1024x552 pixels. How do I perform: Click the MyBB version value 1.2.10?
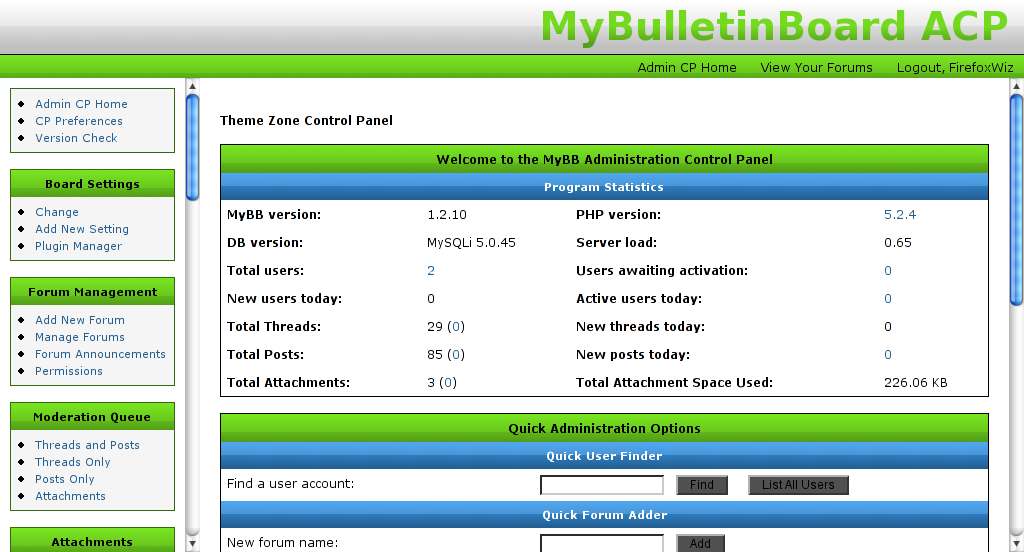447,214
